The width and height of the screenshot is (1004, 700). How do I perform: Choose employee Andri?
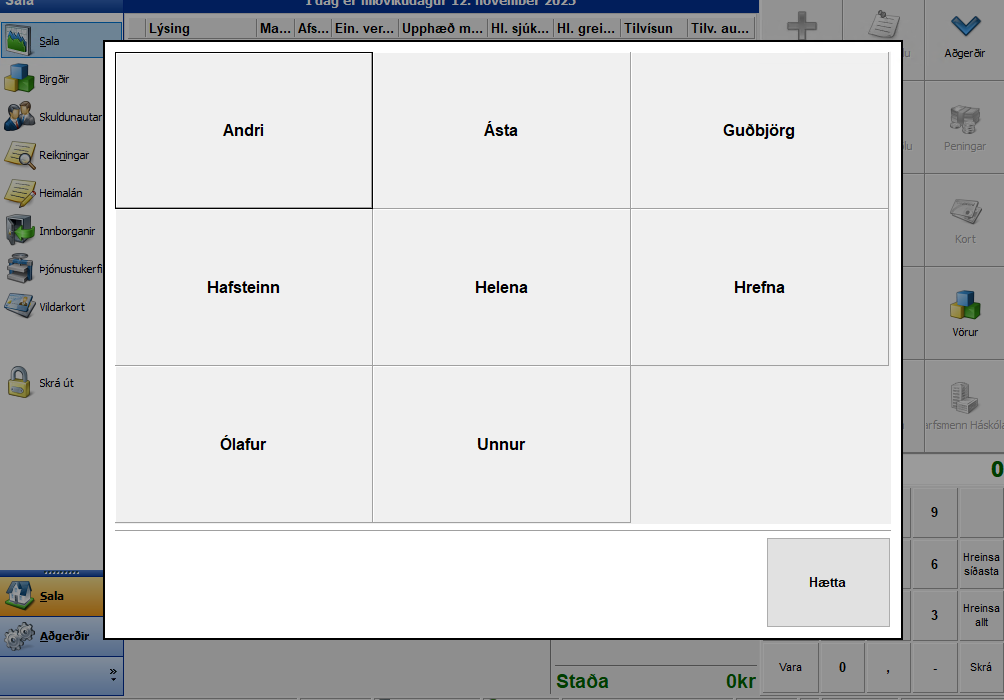pos(243,130)
